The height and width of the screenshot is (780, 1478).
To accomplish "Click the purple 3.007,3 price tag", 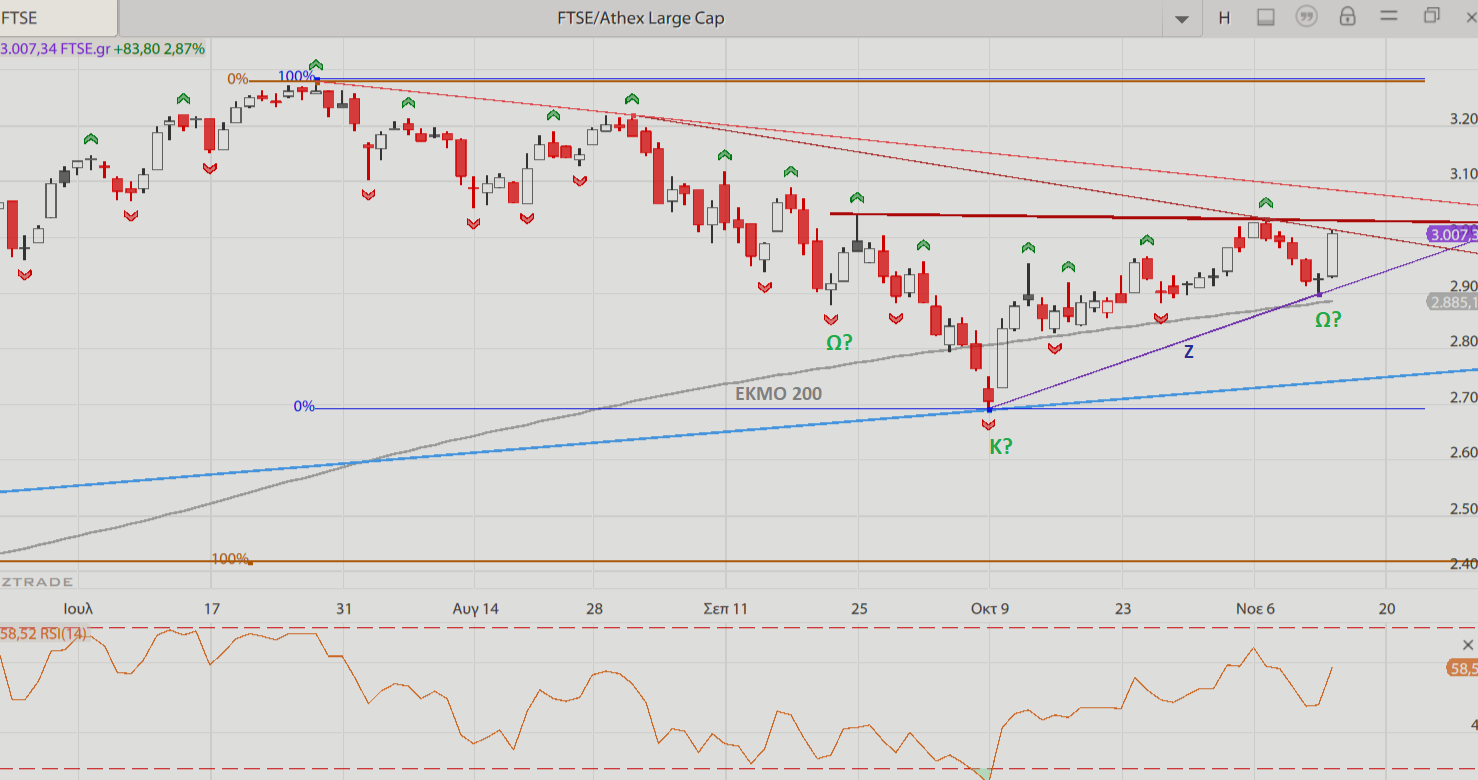I will 1453,235.
